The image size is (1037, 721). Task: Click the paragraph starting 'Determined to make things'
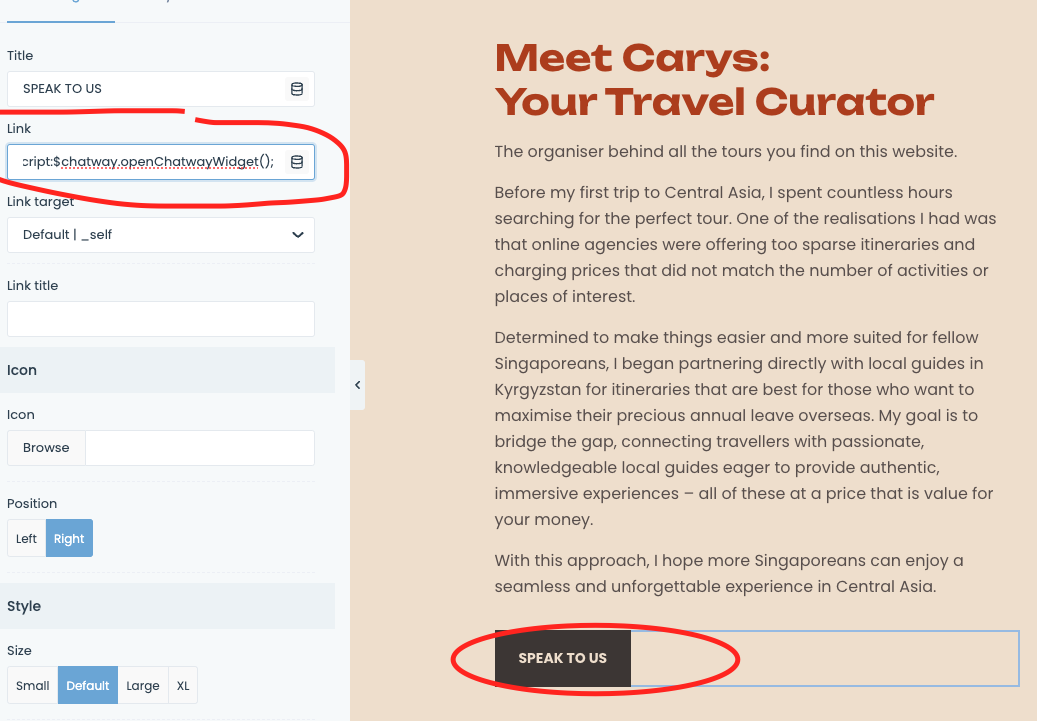click(743, 428)
